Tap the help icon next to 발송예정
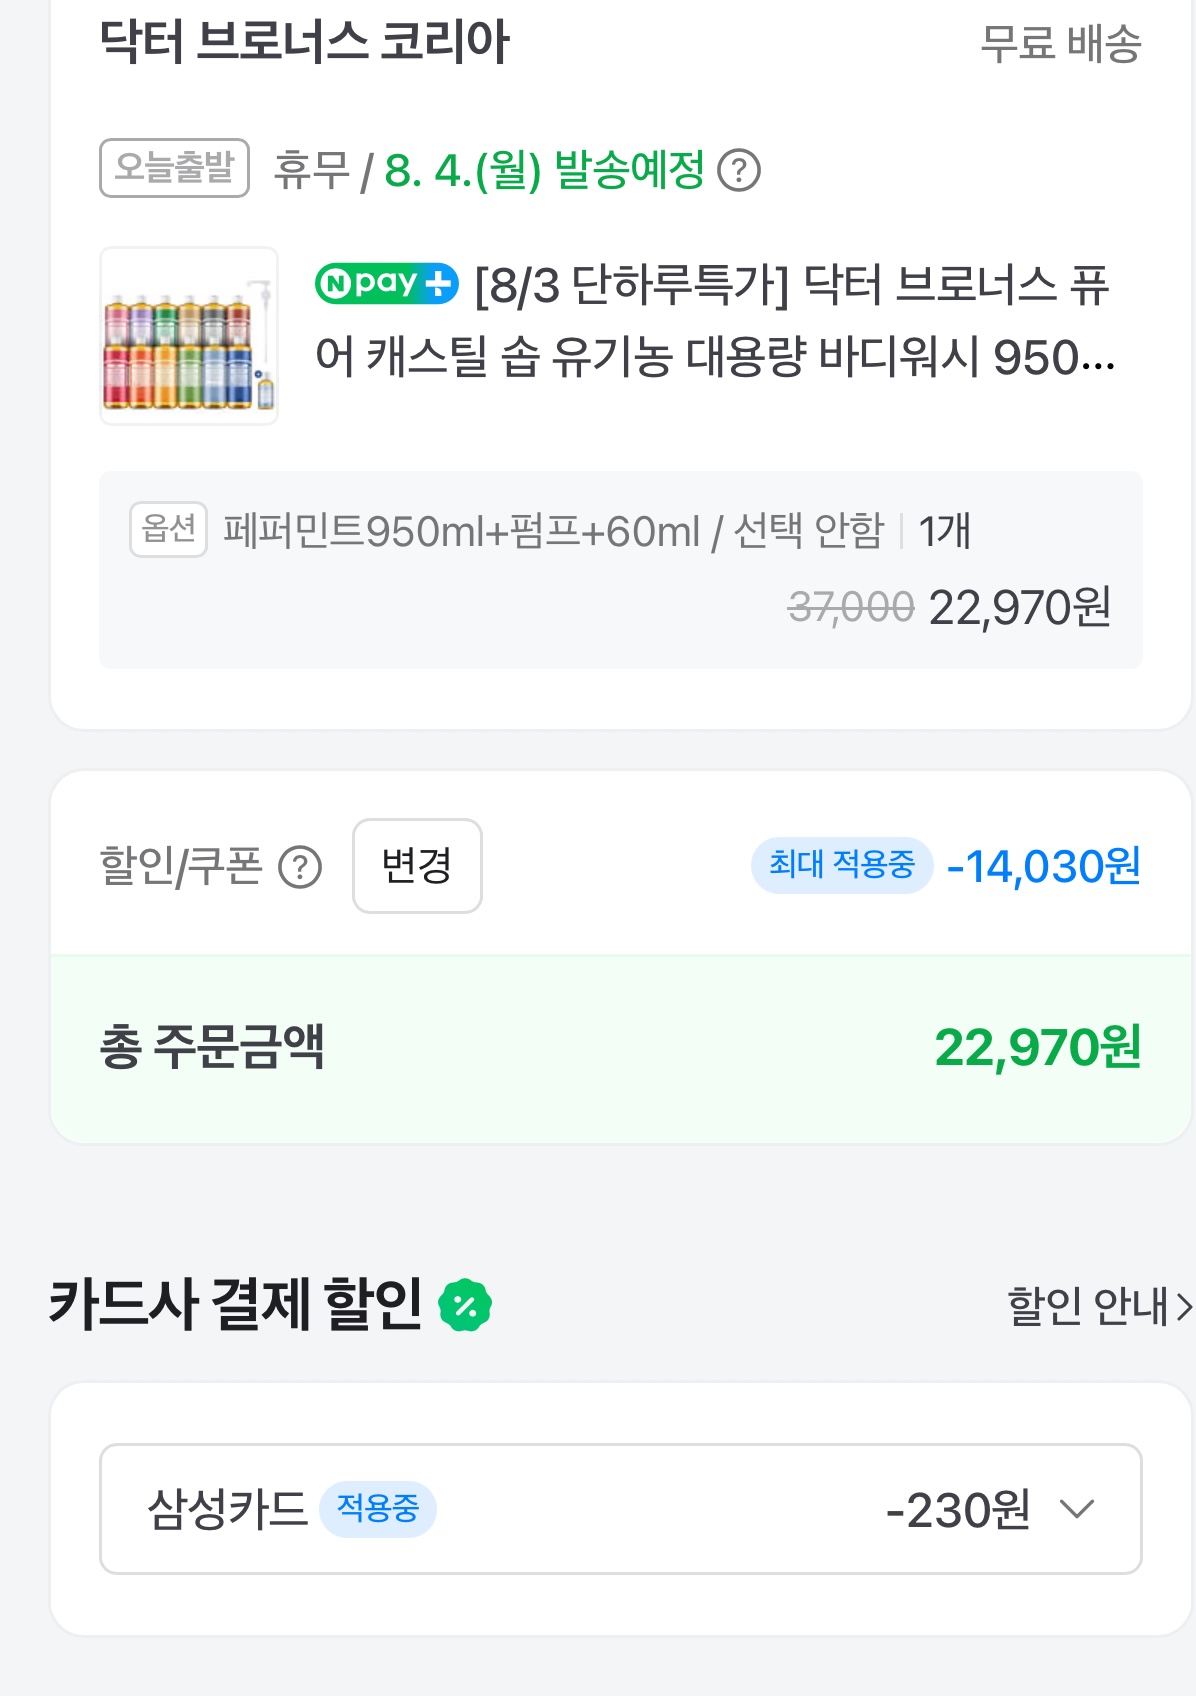Viewport: 1196px width, 1696px height. [x=740, y=170]
